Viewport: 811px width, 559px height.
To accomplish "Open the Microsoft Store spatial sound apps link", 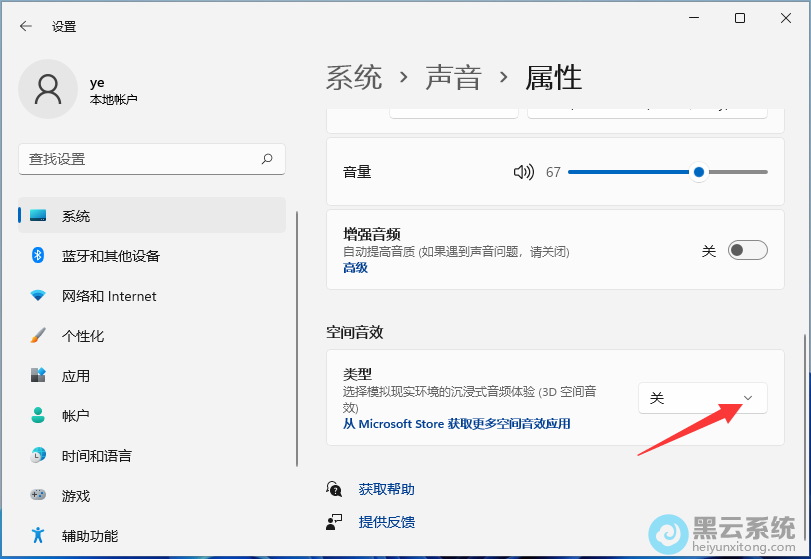I will pyautogui.click(x=457, y=424).
